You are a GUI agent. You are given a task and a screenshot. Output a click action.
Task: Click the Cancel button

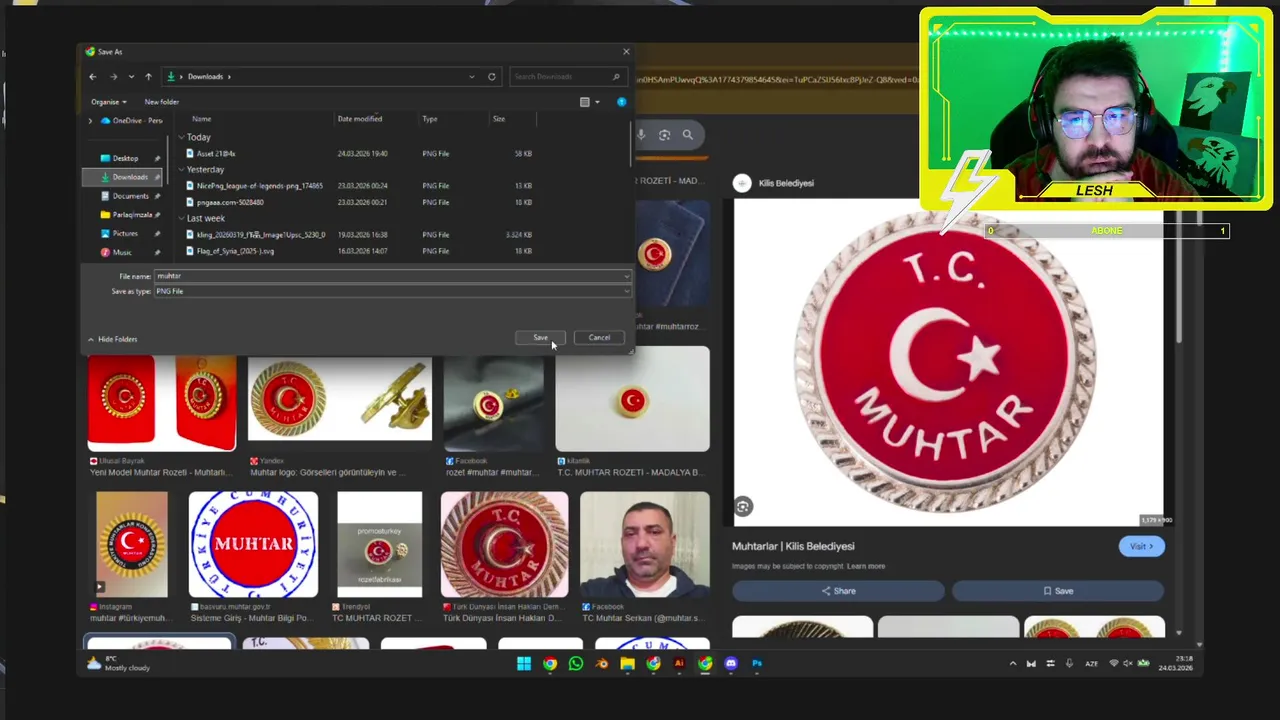point(599,338)
